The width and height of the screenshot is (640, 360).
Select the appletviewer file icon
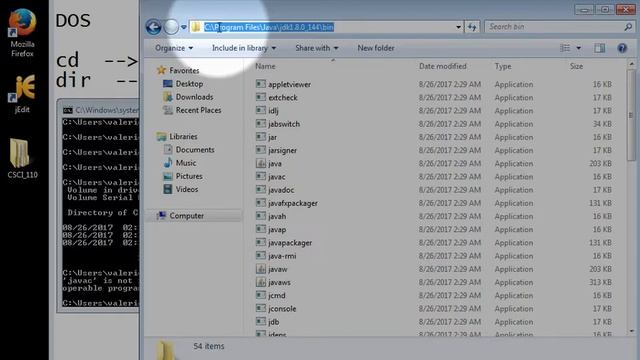click(x=260, y=84)
